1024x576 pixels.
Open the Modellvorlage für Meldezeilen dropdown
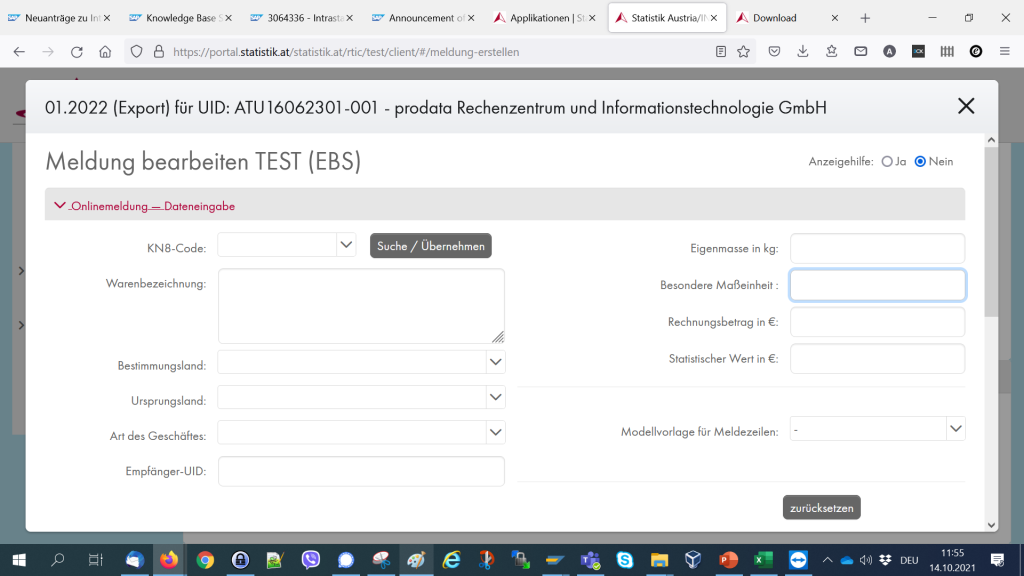[954, 428]
